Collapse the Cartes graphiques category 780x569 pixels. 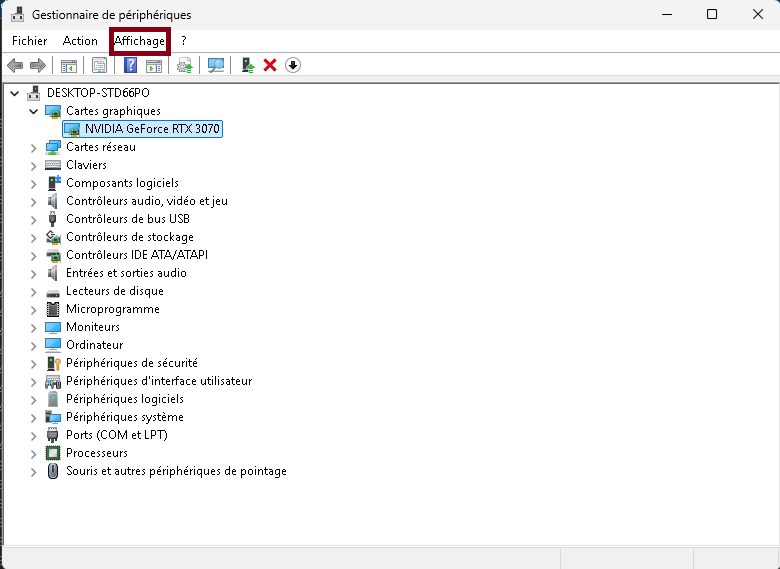33,111
